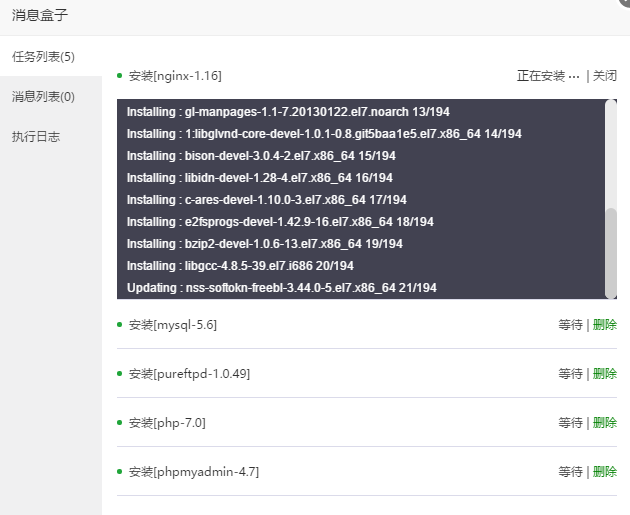
Task: Click 关闭 beside the nginx-1.16 install
Action: 604,76
